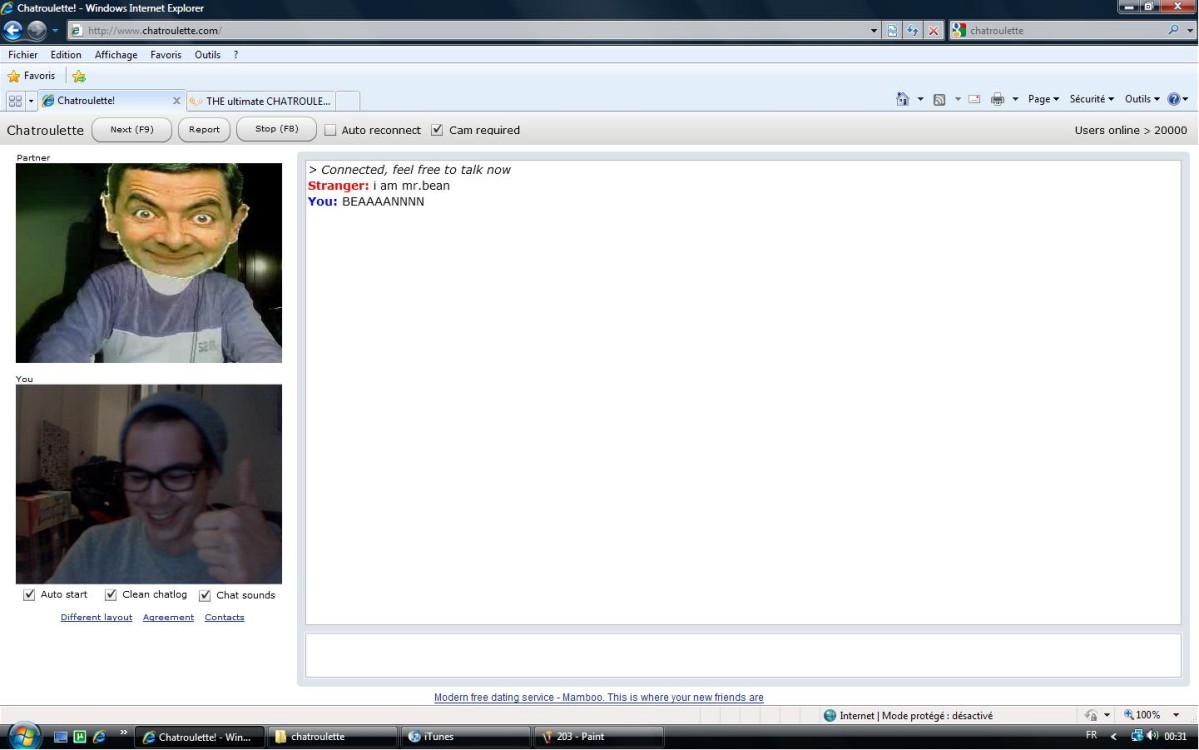Follow the Modern free dating service Mamboo link
The height and width of the screenshot is (750, 1199).
599,697
